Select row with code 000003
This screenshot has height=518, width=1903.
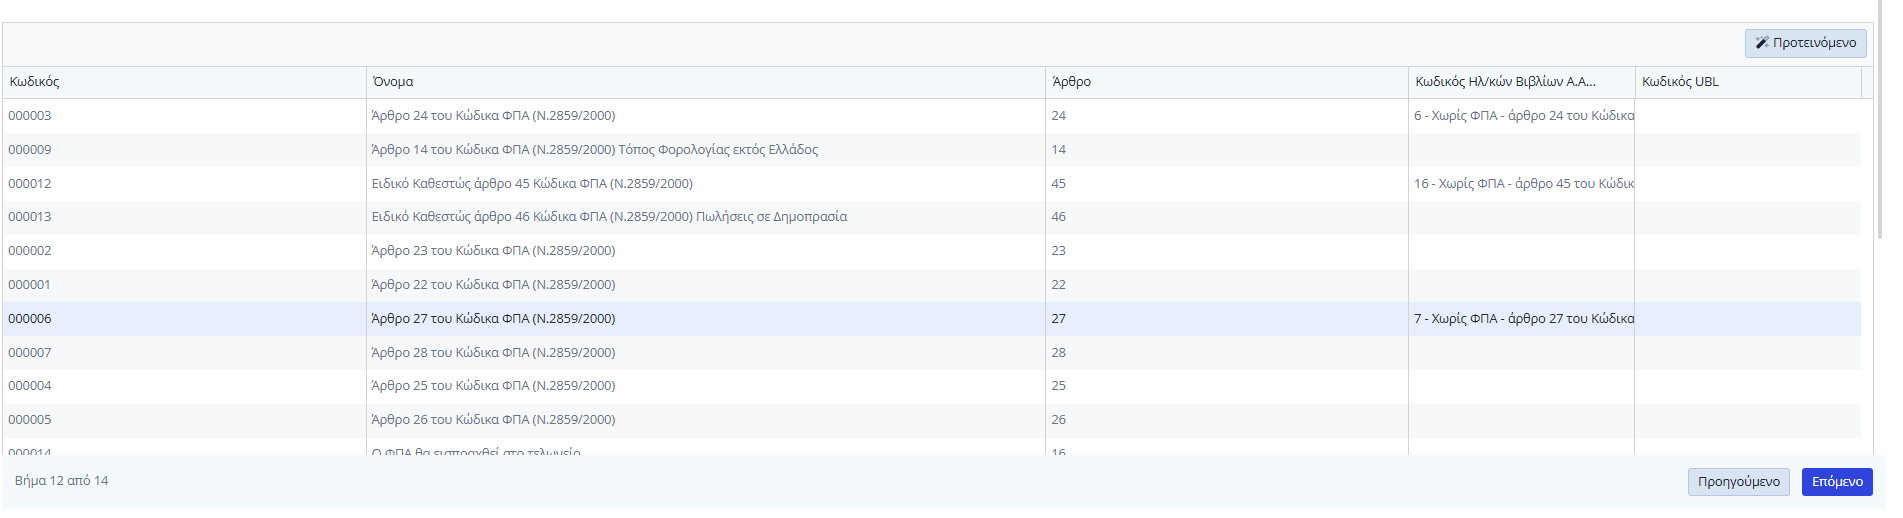[x=30, y=116]
